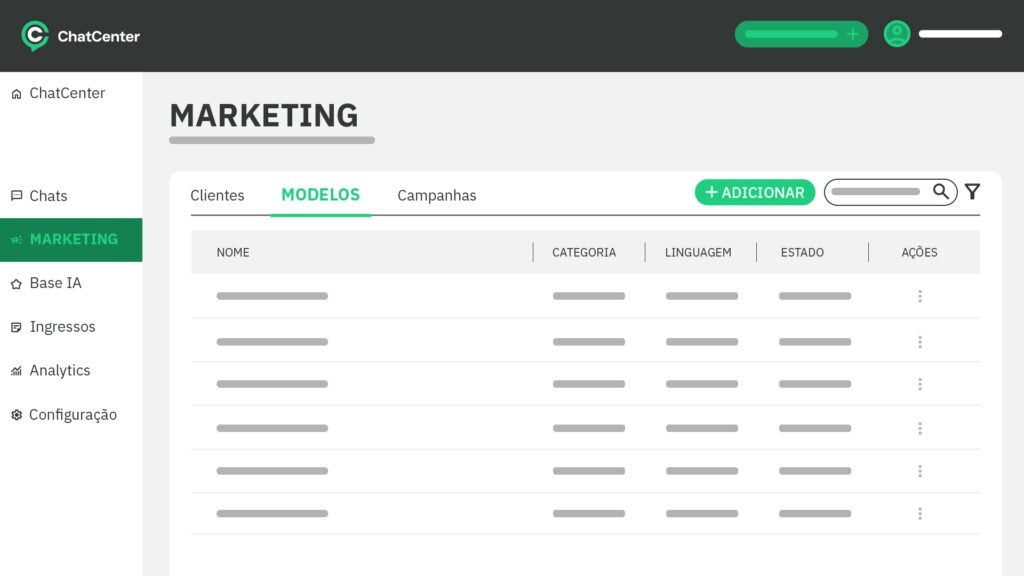This screenshot has width=1024, height=576.
Task: Open Configuração settings in the sidebar
Action: pyautogui.click(x=72, y=414)
